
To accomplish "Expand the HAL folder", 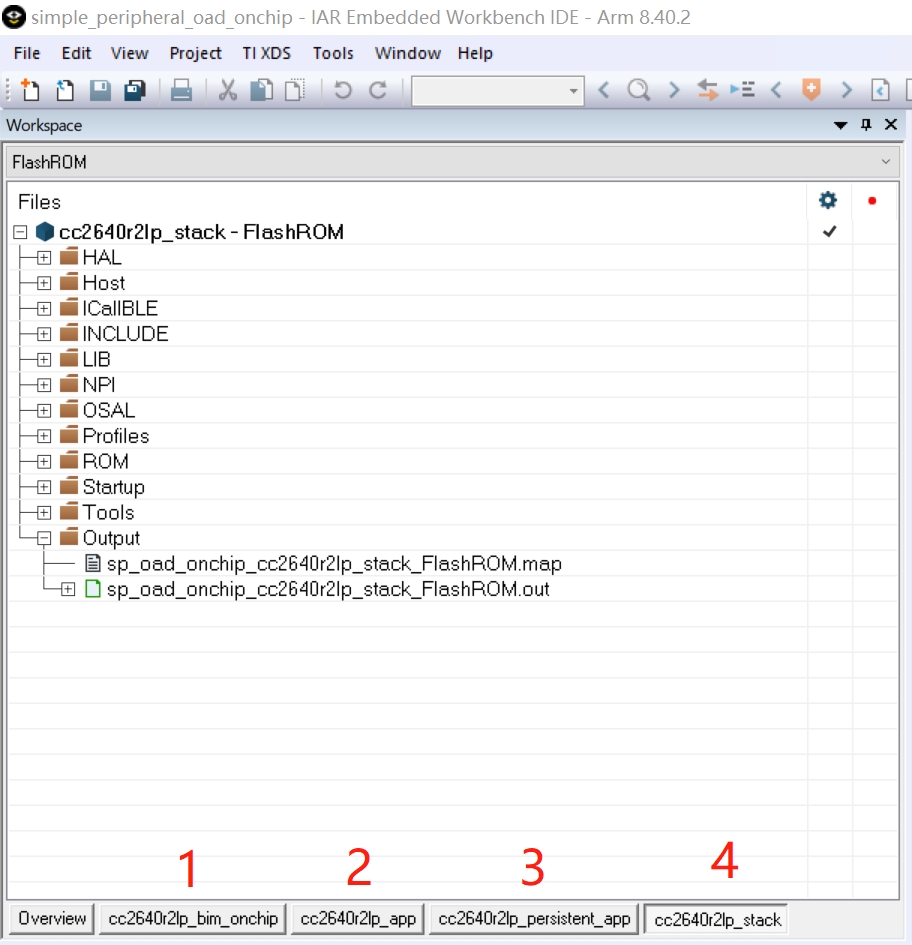I will [x=43, y=258].
